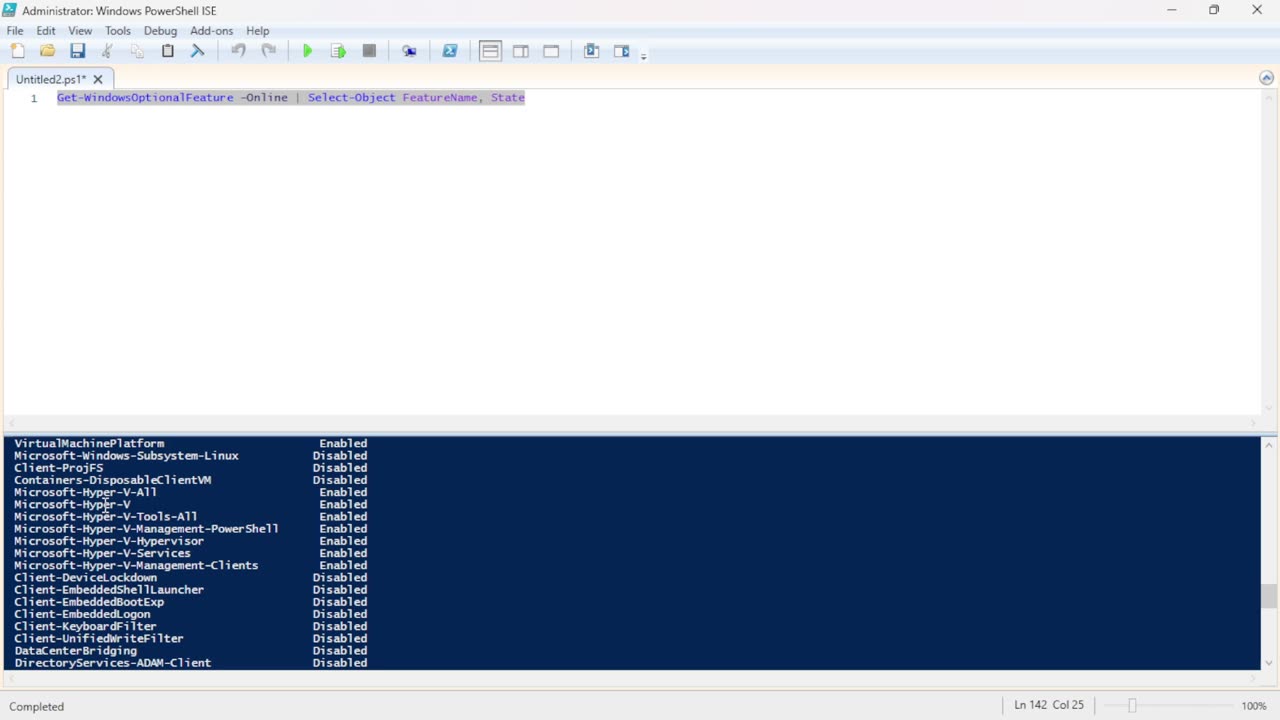Open New Remote PowerShell Tab icon
1280x720 pixels.
pos(409,51)
